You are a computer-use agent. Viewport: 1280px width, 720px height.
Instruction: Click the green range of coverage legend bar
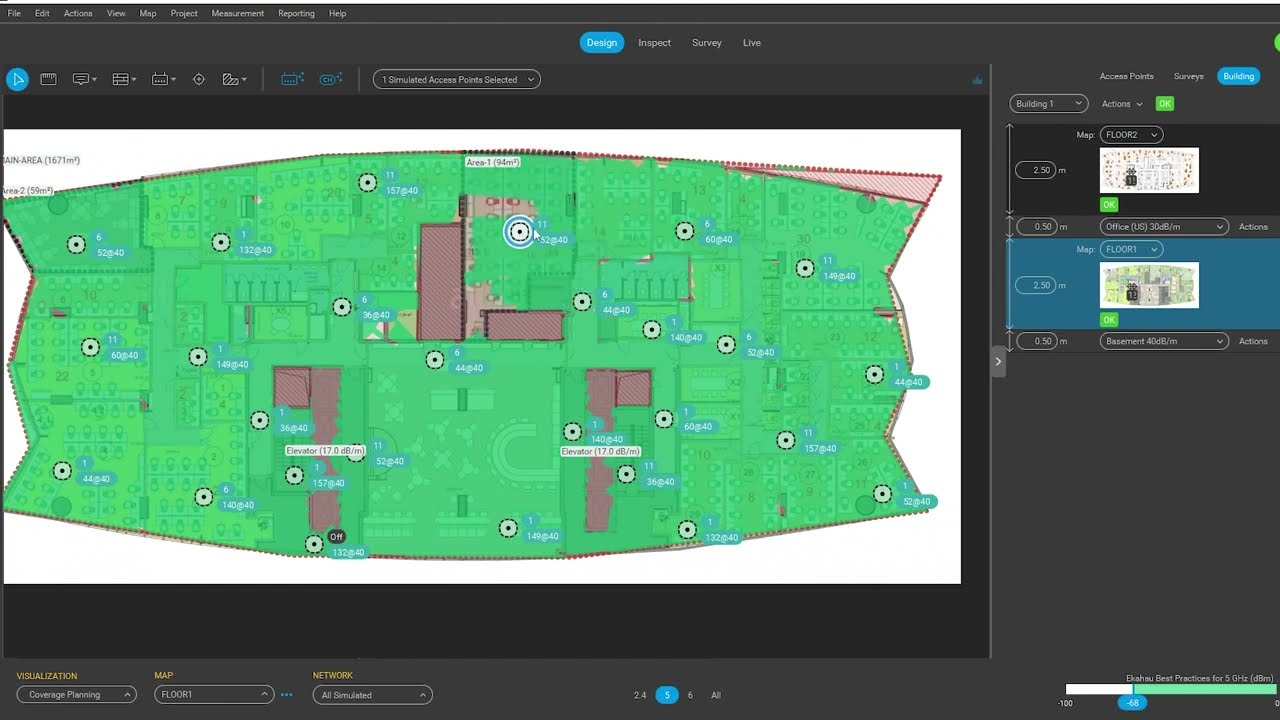pos(1205,689)
